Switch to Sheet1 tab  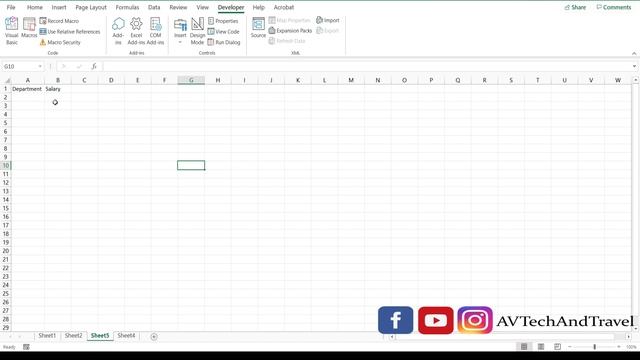(x=47, y=336)
